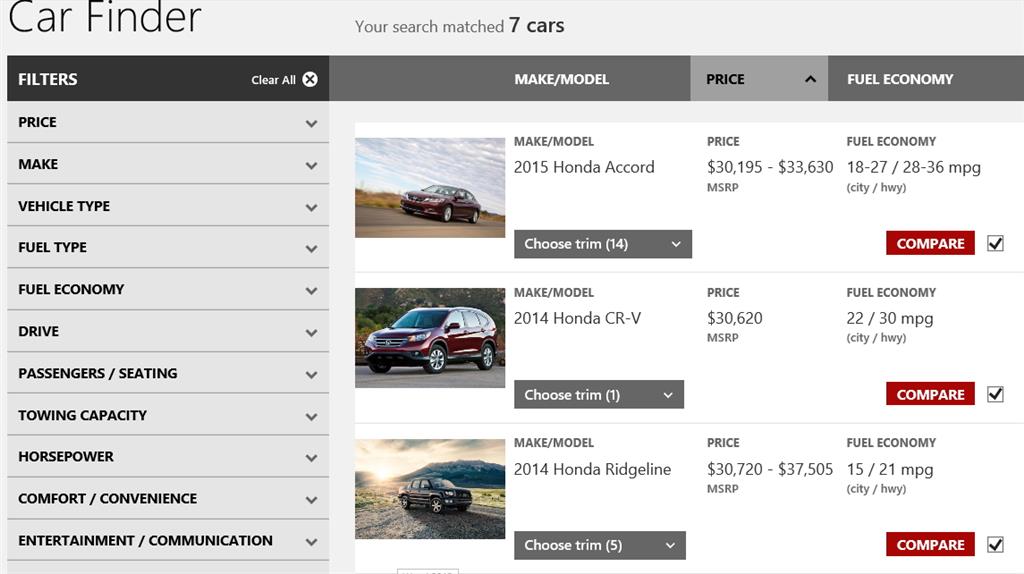Click COMPARE button for Honda Accord
Viewport: 1024px width, 574px height.
930,243
